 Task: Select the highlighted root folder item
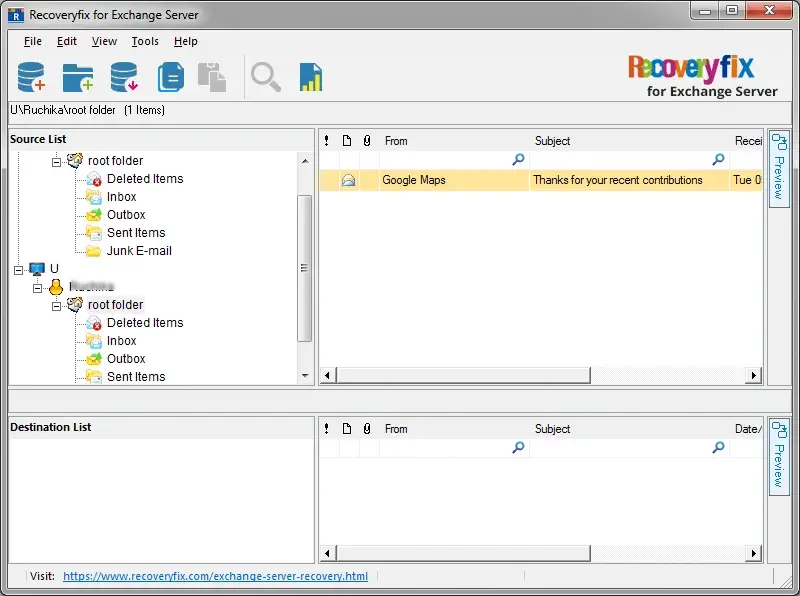click(x=115, y=305)
